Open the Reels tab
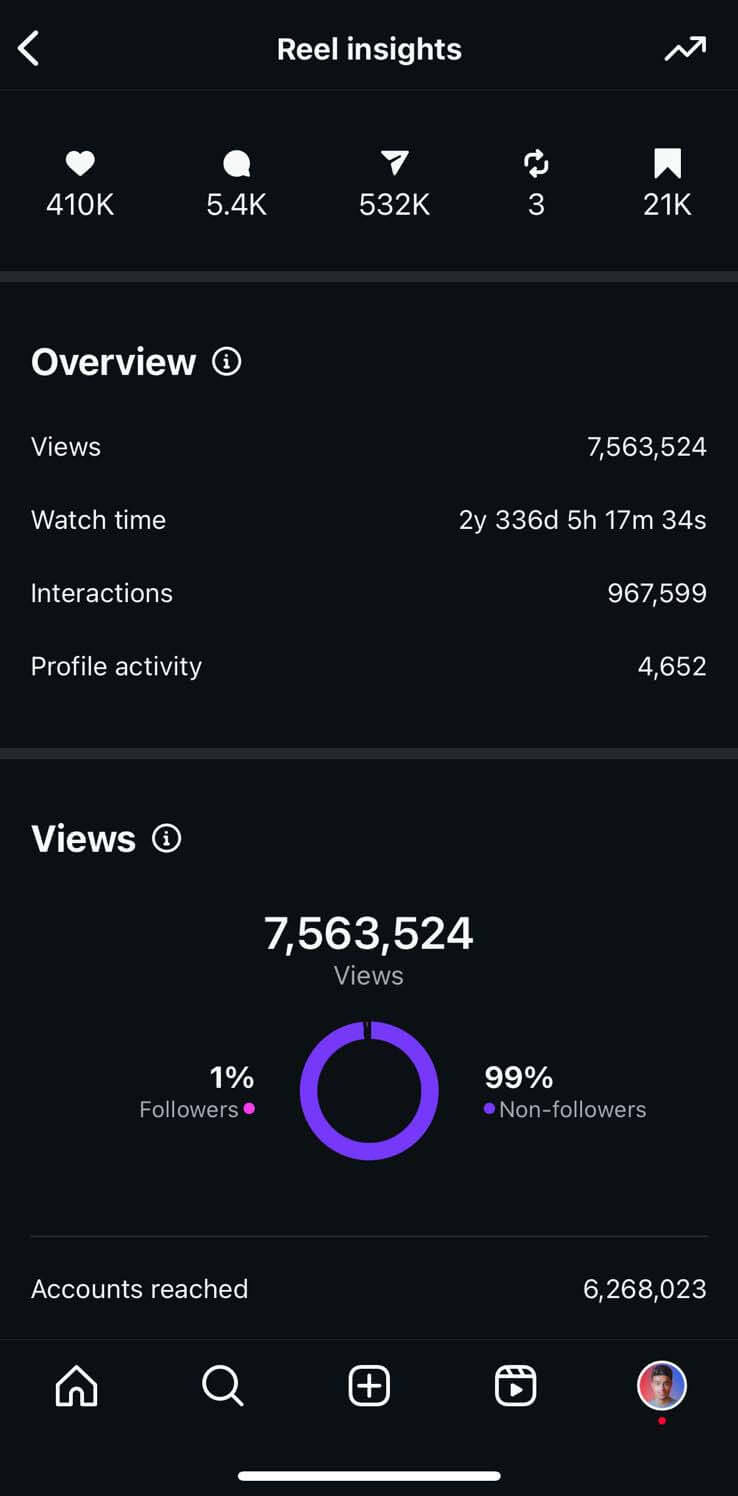Viewport: 738px width, 1496px height. click(x=516, y=1386)
